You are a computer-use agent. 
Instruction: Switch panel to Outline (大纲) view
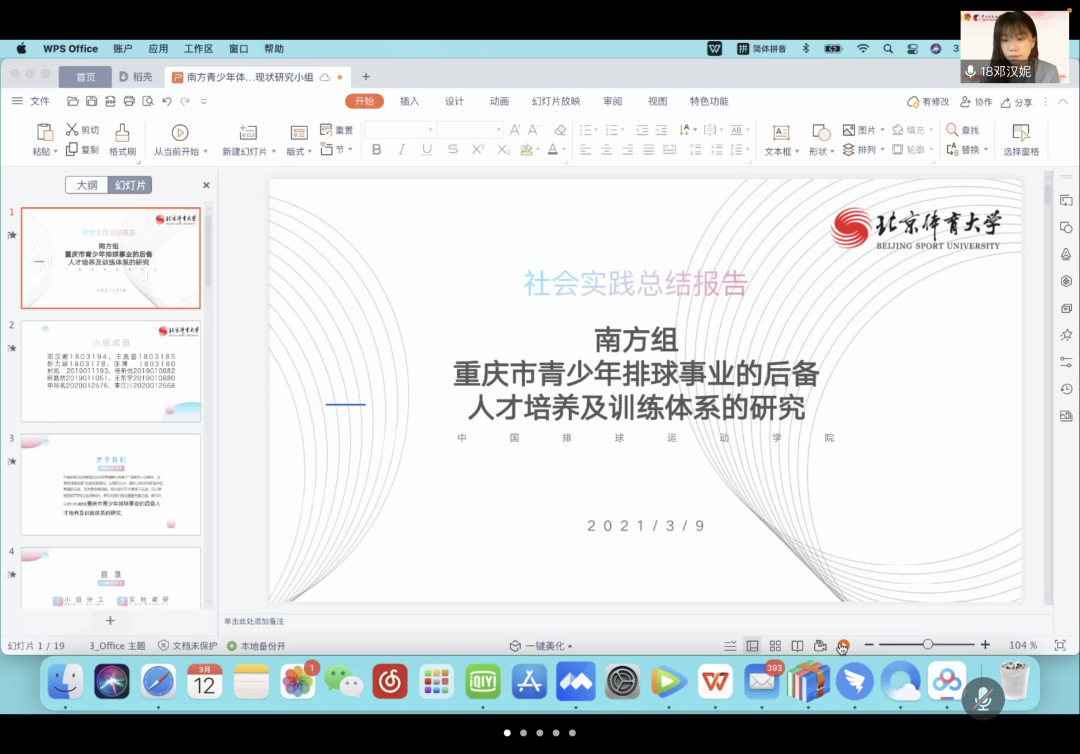point(87,185)
